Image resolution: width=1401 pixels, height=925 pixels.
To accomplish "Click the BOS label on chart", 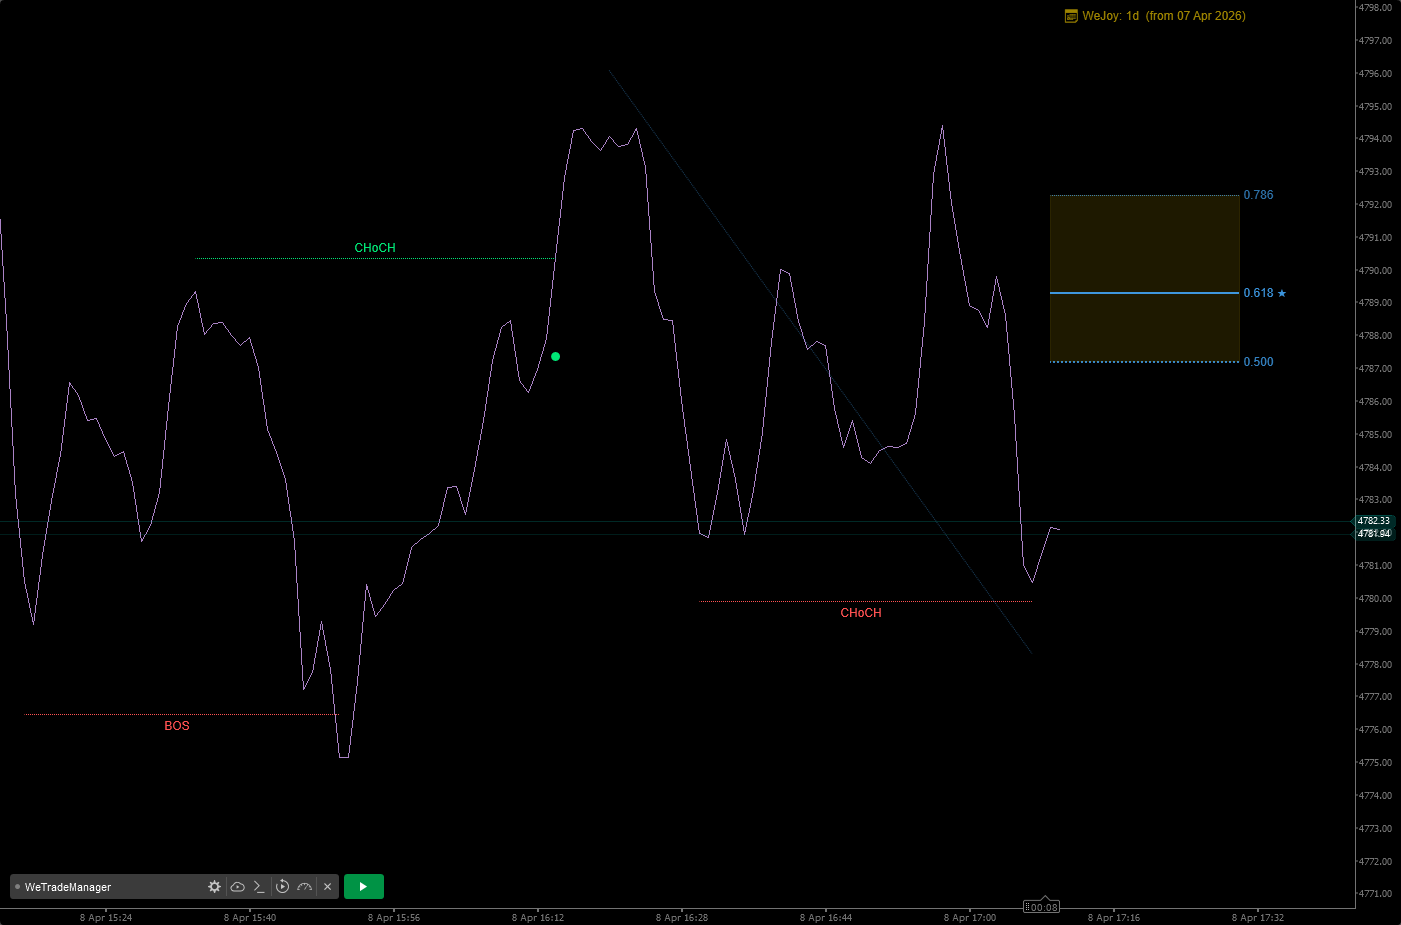I will (177, 725).
